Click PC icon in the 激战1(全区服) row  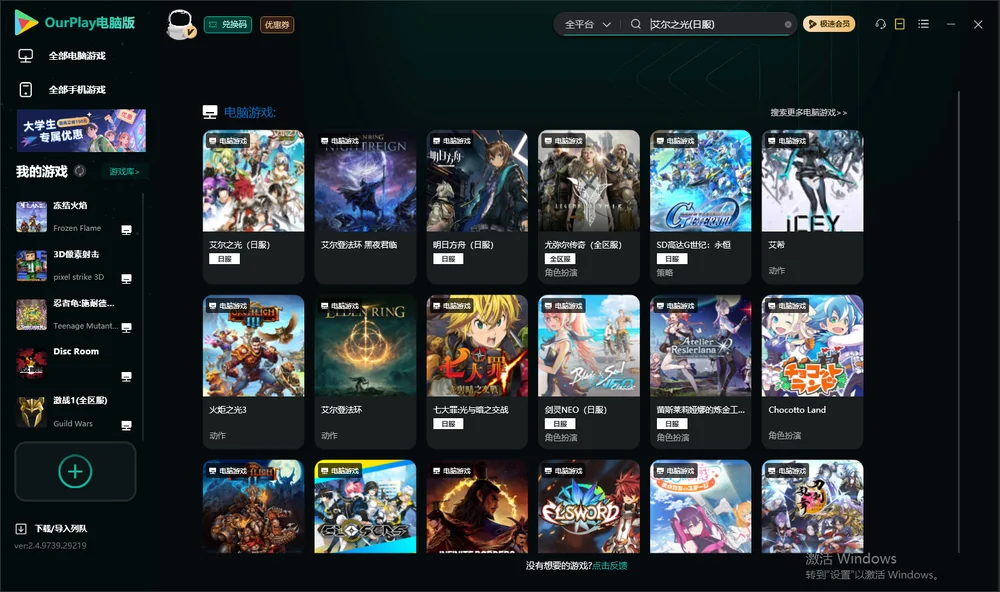(x=126, y=426)
